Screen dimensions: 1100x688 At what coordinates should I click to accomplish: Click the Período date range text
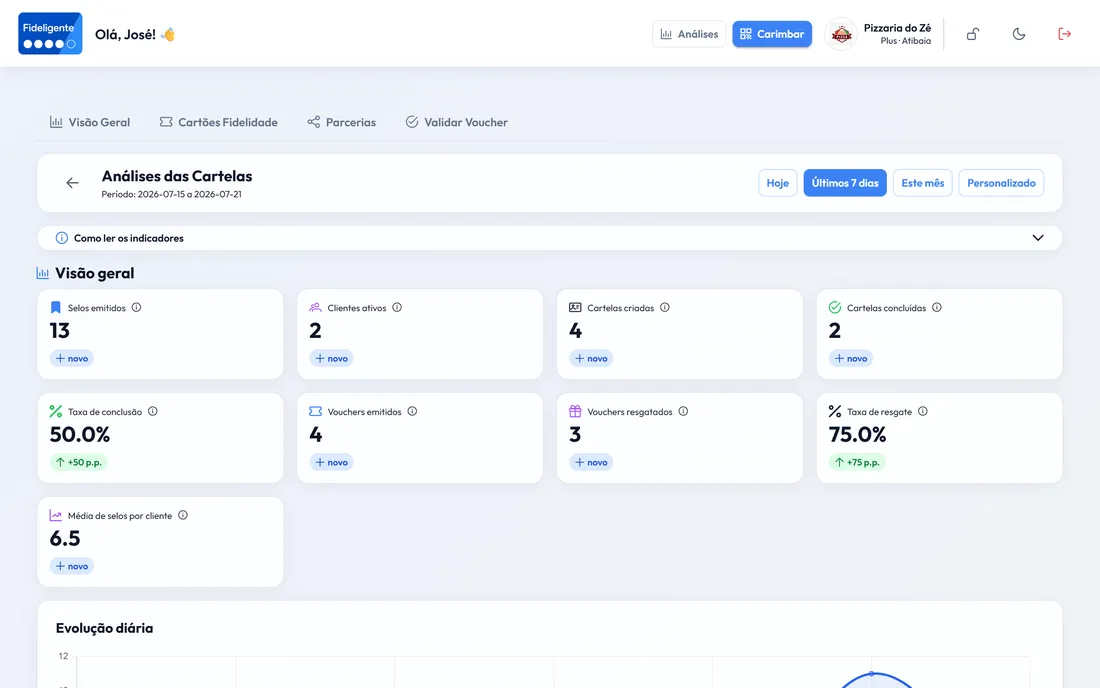171,194
